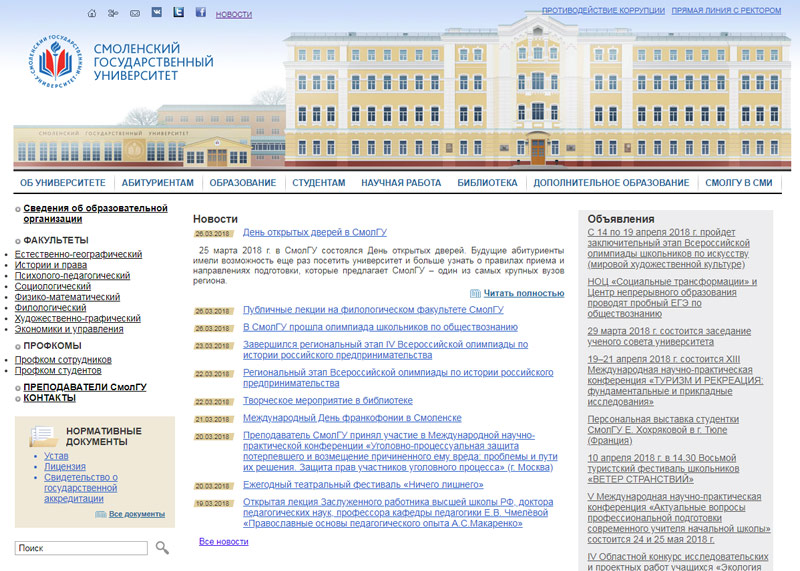Click the home icon in the header

click(x=92, y=13)
